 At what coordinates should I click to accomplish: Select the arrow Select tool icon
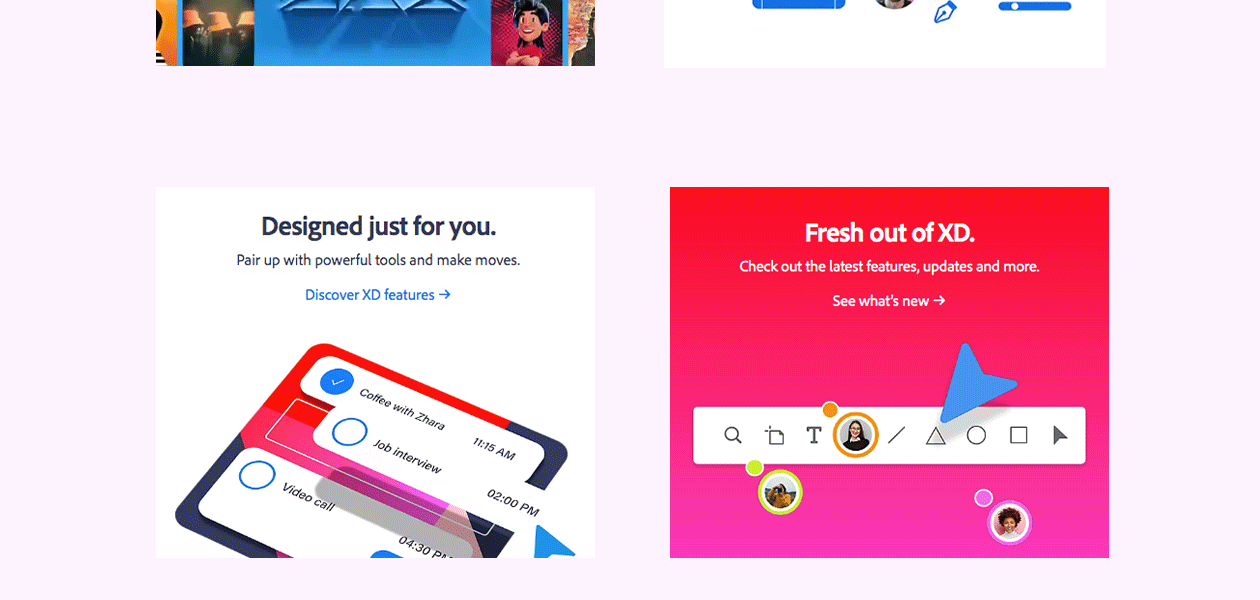(1060, 435)
